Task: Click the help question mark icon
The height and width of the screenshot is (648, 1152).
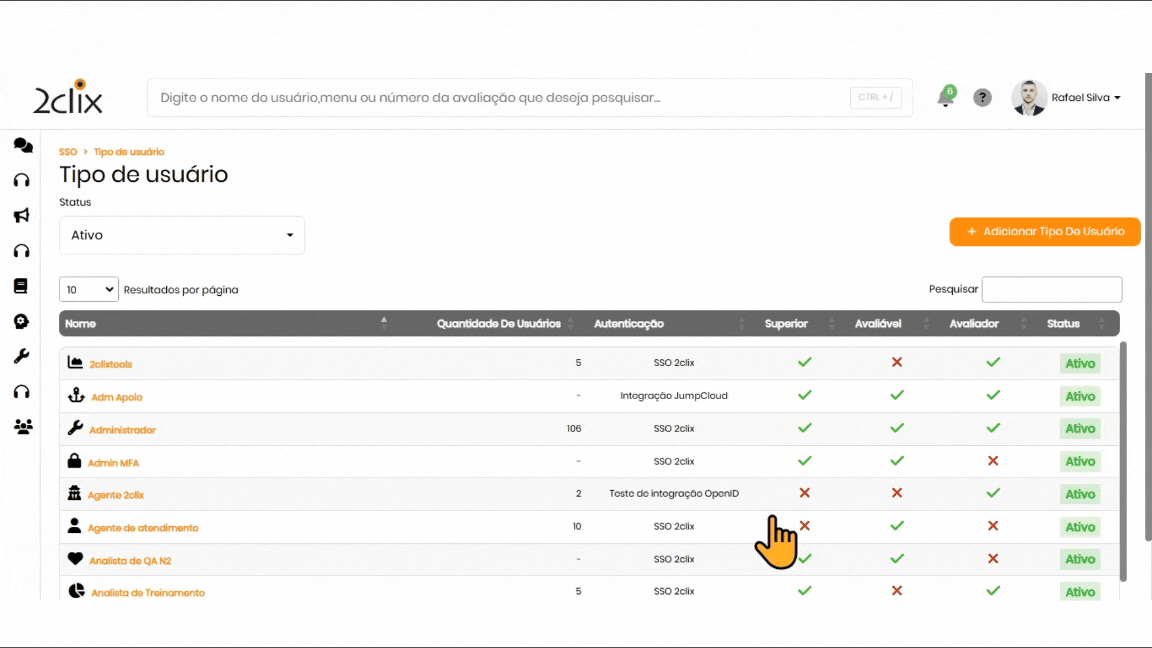Action: 982,98
